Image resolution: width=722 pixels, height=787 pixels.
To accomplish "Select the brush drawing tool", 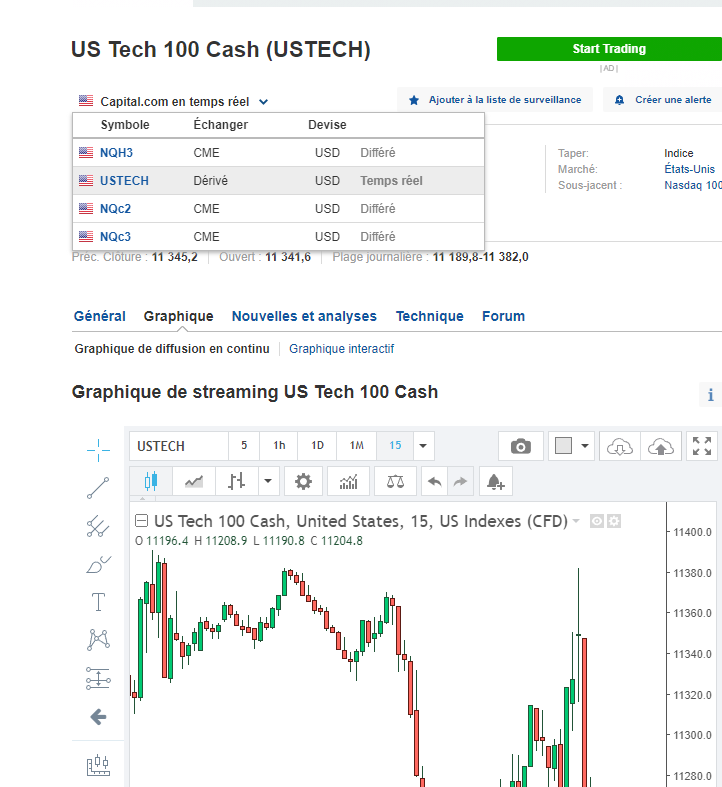I will [98, 565].
